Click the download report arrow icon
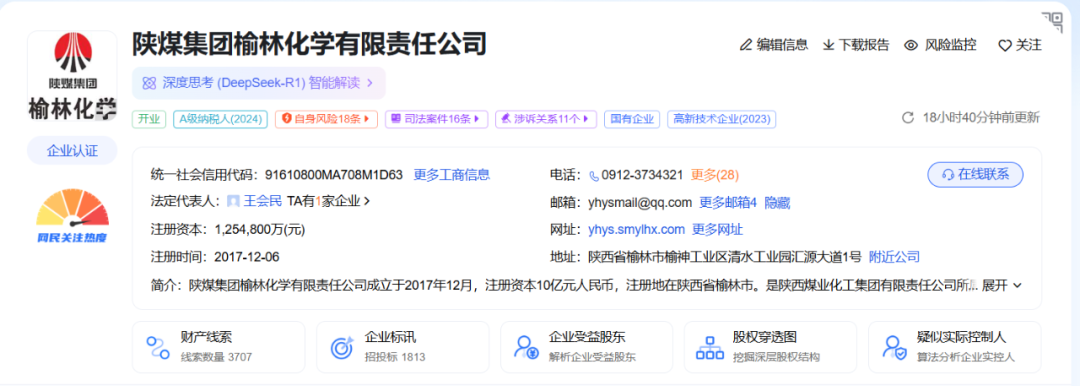The image size is (1080, 386). pos(829,45)
